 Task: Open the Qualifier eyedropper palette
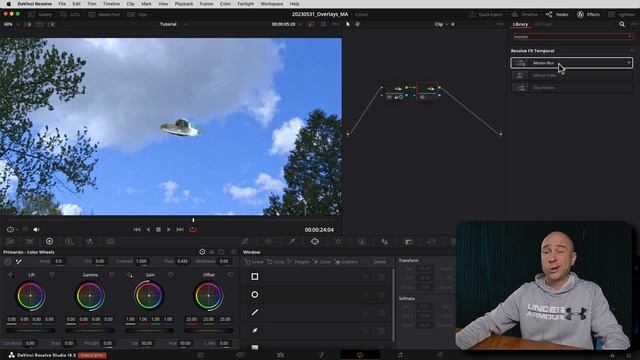tap(291, 242)
